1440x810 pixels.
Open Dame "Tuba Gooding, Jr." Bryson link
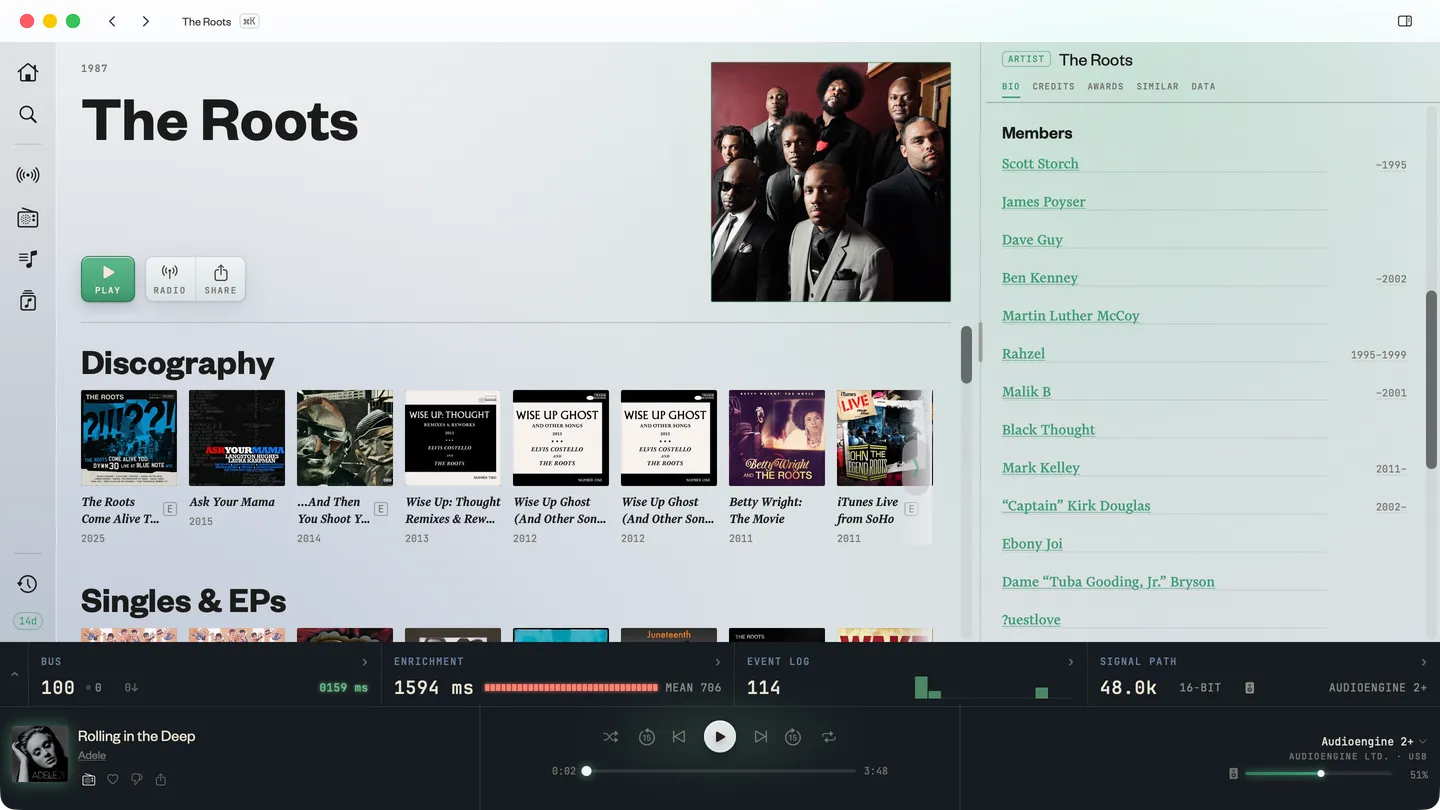[x=1108, y=582]
